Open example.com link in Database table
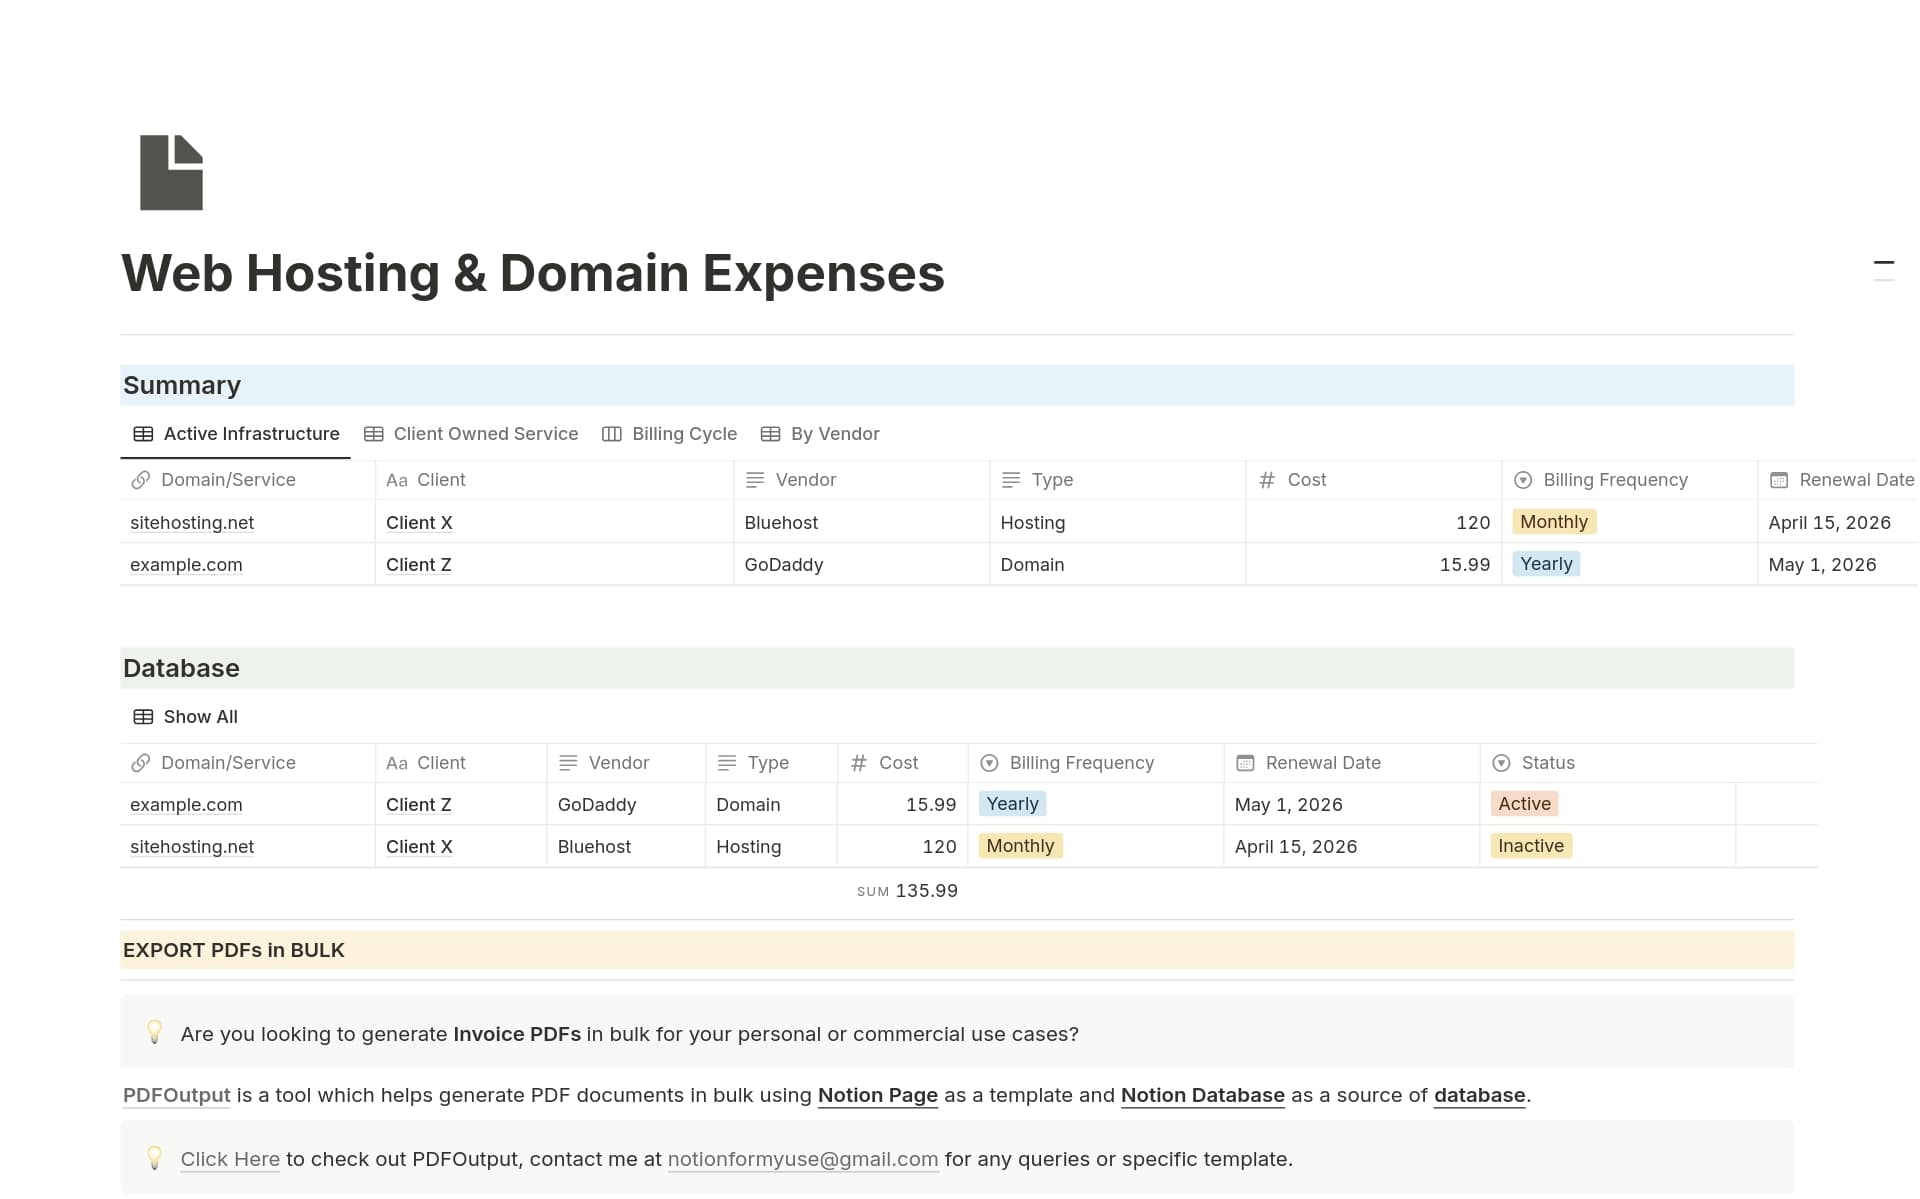The width and height of the screenshot is (1920, 1199). (186, 805)
